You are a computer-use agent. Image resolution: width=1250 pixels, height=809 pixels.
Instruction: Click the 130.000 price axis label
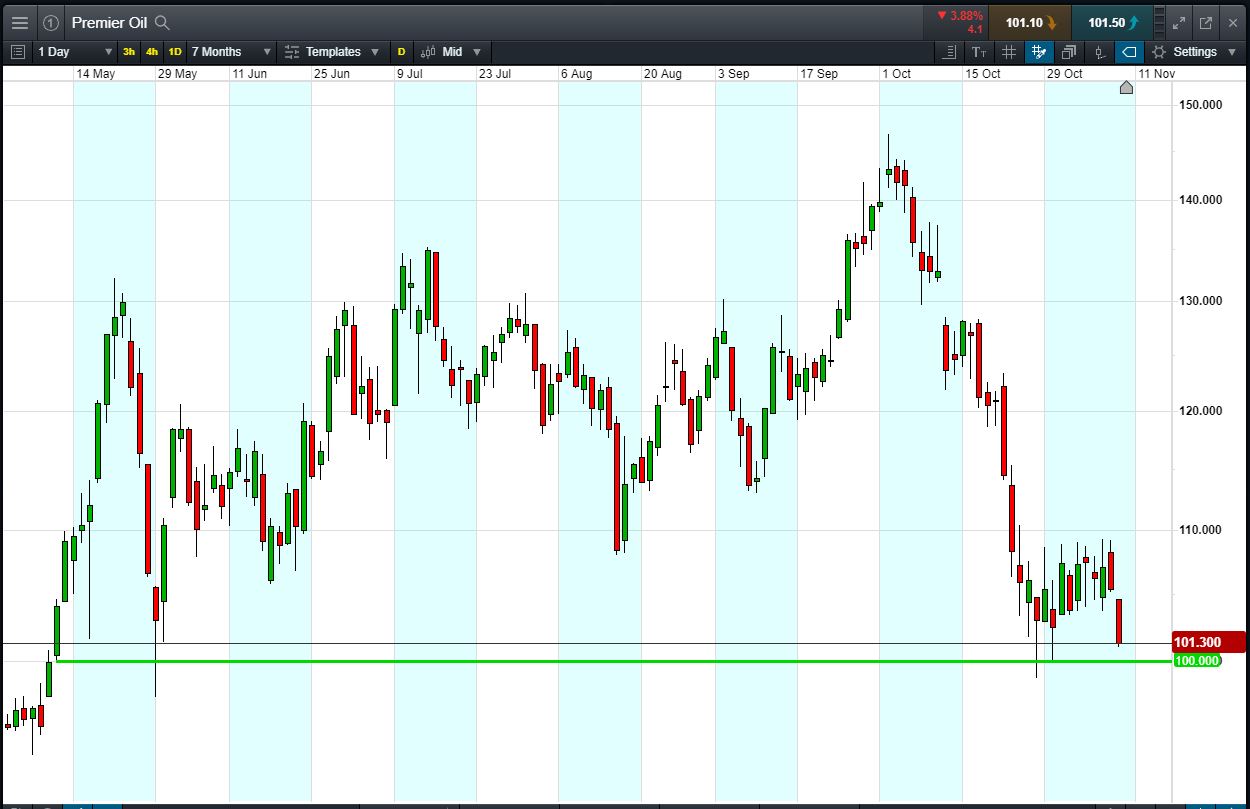tap(1200, 301)
